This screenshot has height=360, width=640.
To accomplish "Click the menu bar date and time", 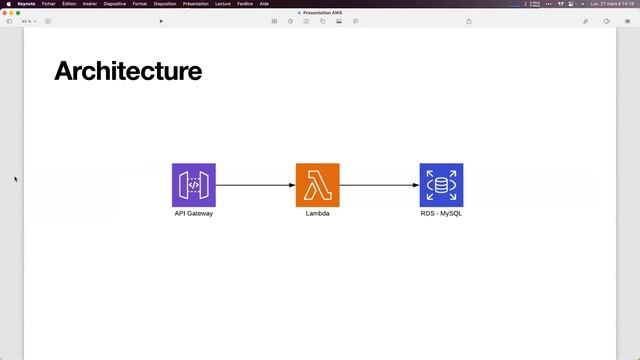I will 612,4.
